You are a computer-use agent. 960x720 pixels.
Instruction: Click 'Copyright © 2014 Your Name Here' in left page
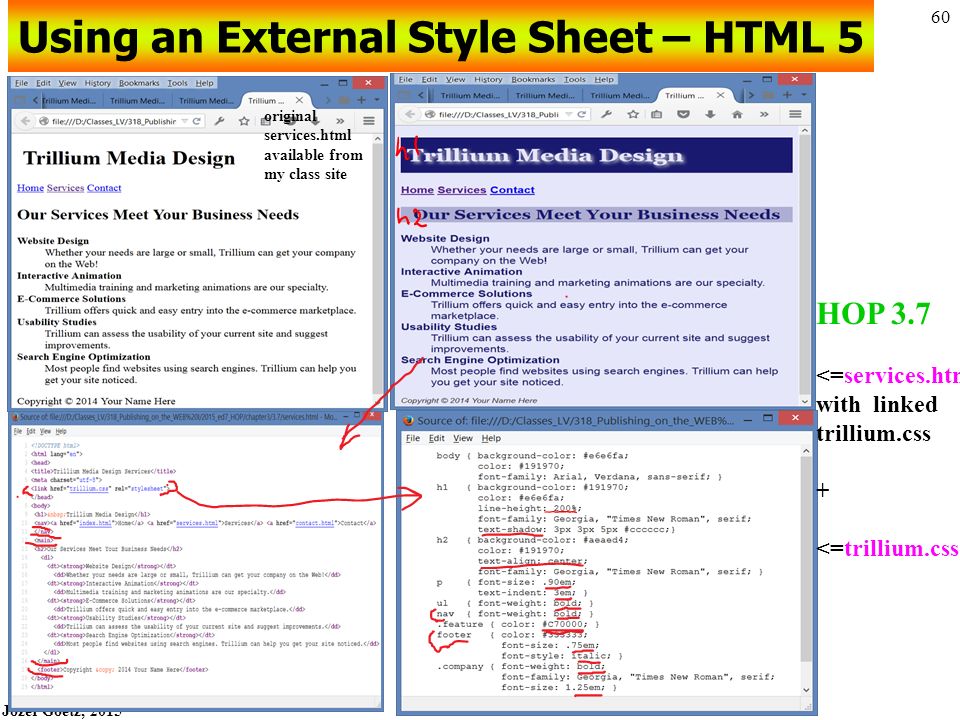pos(96,401)
